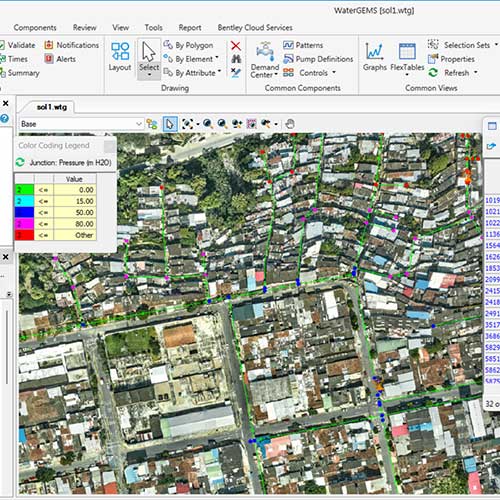500x500 pixels.
Task: Open the Properties panel
Action: (451, 59)
